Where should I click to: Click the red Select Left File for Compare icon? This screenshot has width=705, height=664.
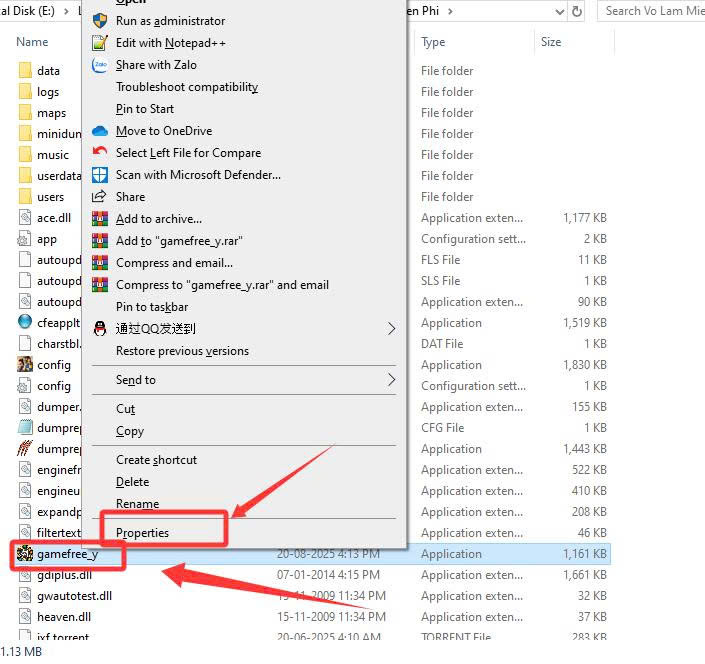pos(99,153)
